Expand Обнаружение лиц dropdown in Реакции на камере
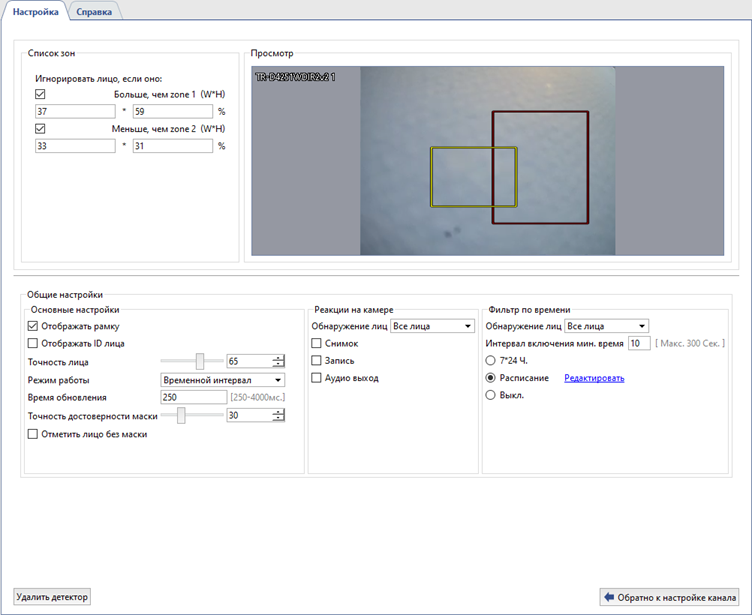 point(431,326)
